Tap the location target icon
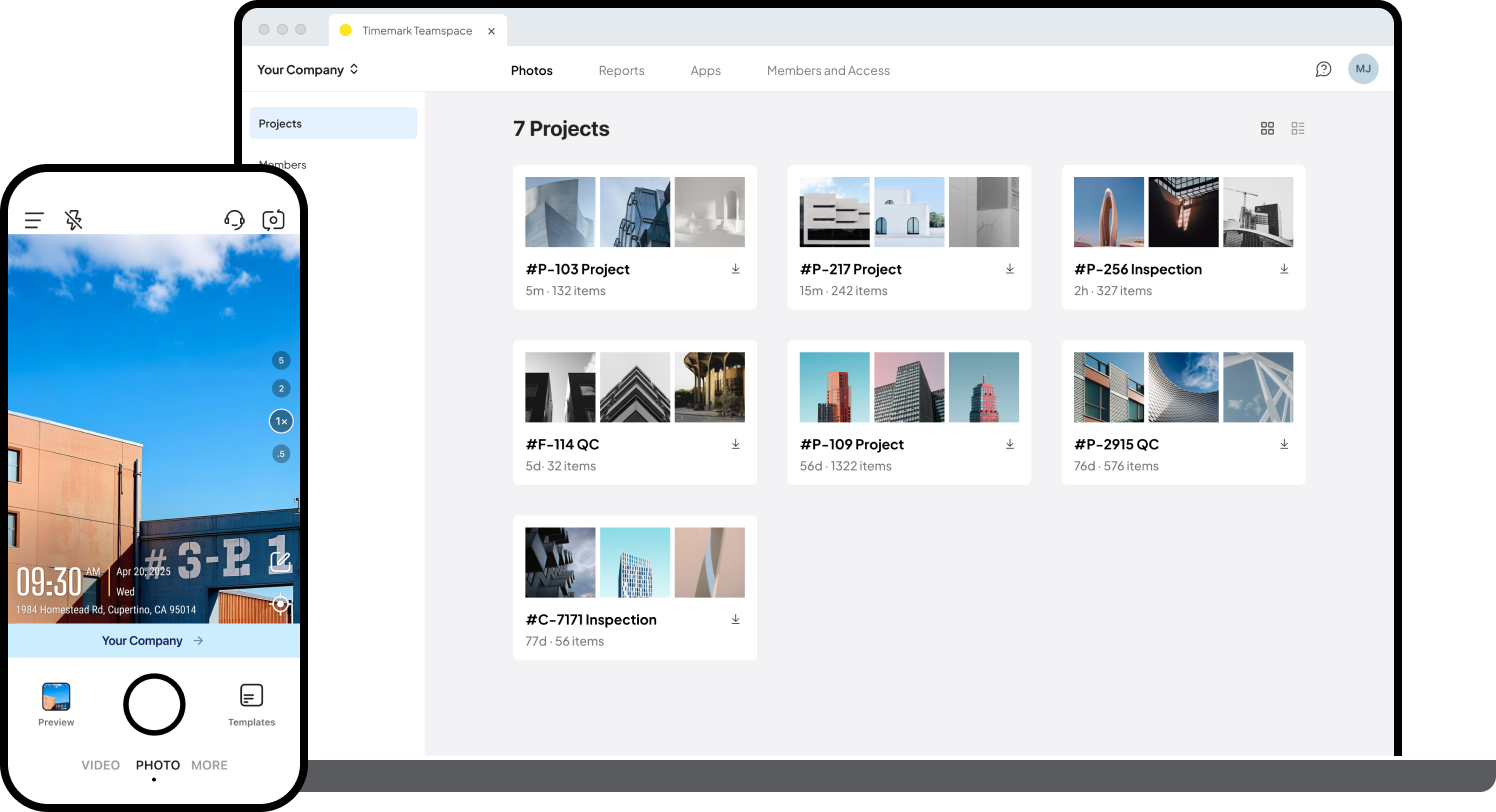Screen dimensions: 1496x812 pos(281,604)
